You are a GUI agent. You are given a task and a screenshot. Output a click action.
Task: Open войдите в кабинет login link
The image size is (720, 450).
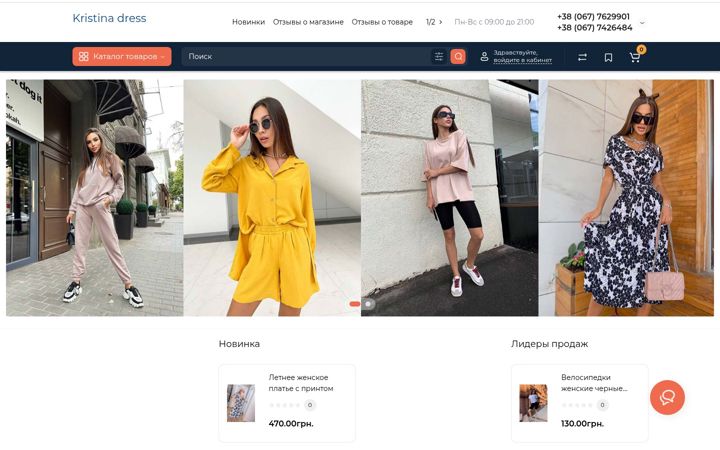(523, 60)
